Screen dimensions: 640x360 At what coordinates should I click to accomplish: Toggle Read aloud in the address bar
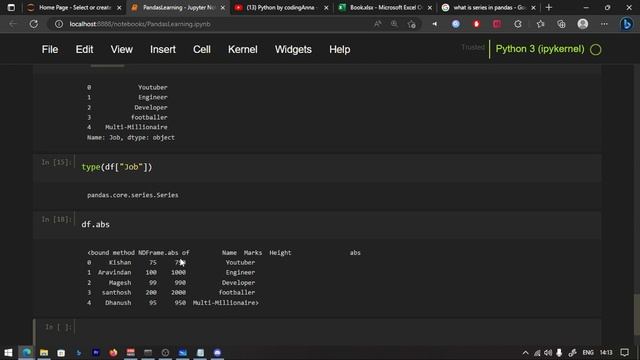(x=378, y=24)
